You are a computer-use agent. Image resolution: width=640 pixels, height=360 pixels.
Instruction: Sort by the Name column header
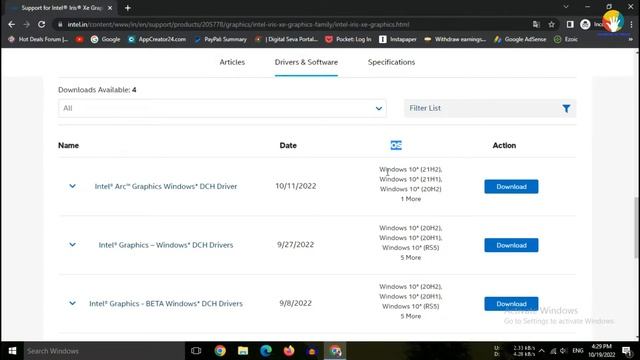coord(69,145)
